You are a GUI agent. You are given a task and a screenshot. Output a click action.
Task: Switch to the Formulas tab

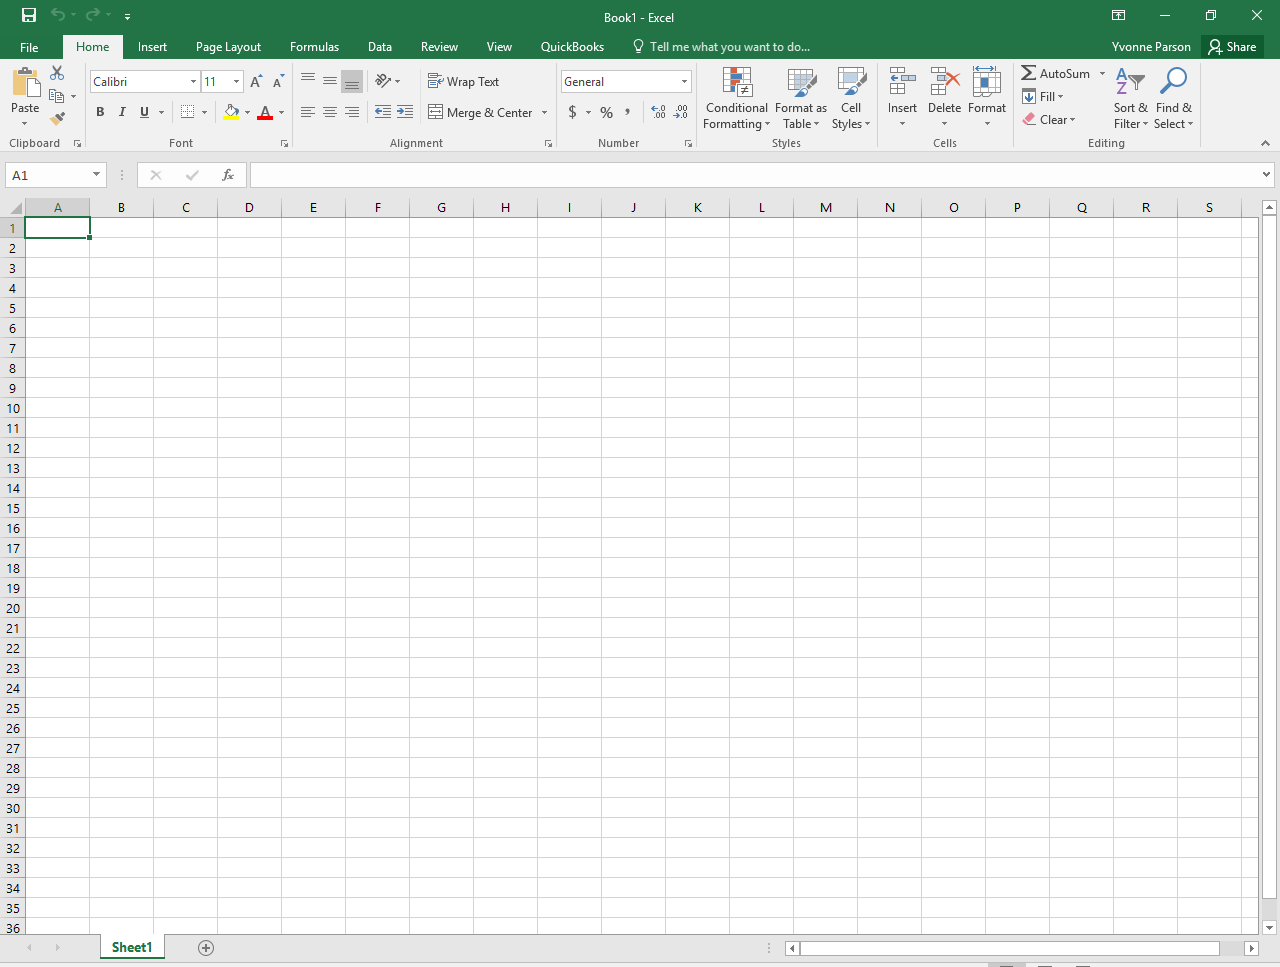click(x=314, y=47)
